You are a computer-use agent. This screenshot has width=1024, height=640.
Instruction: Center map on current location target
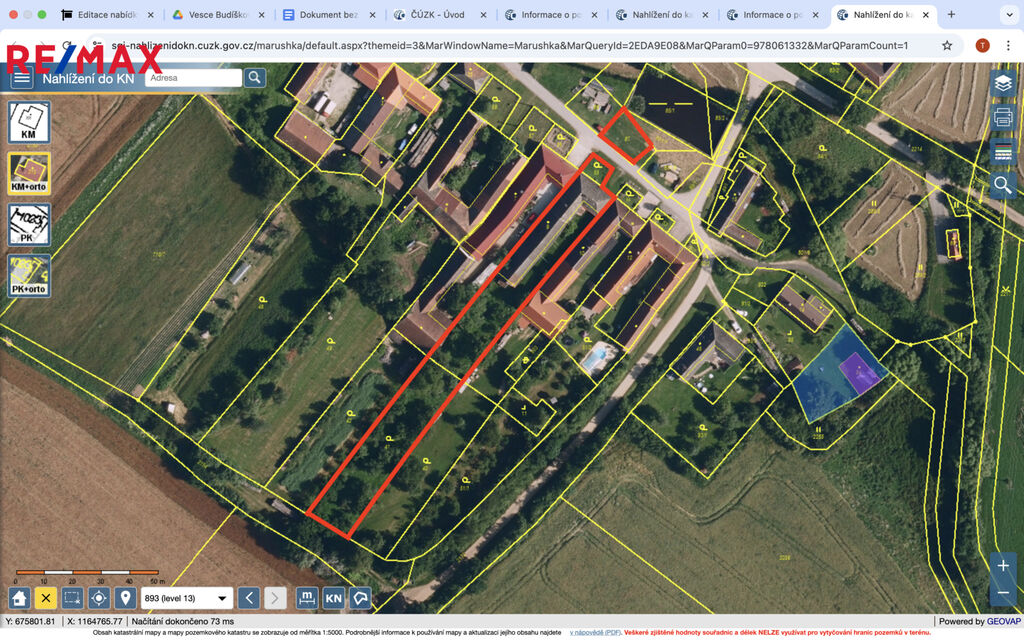pyautogui.click(x=98, y=598)
